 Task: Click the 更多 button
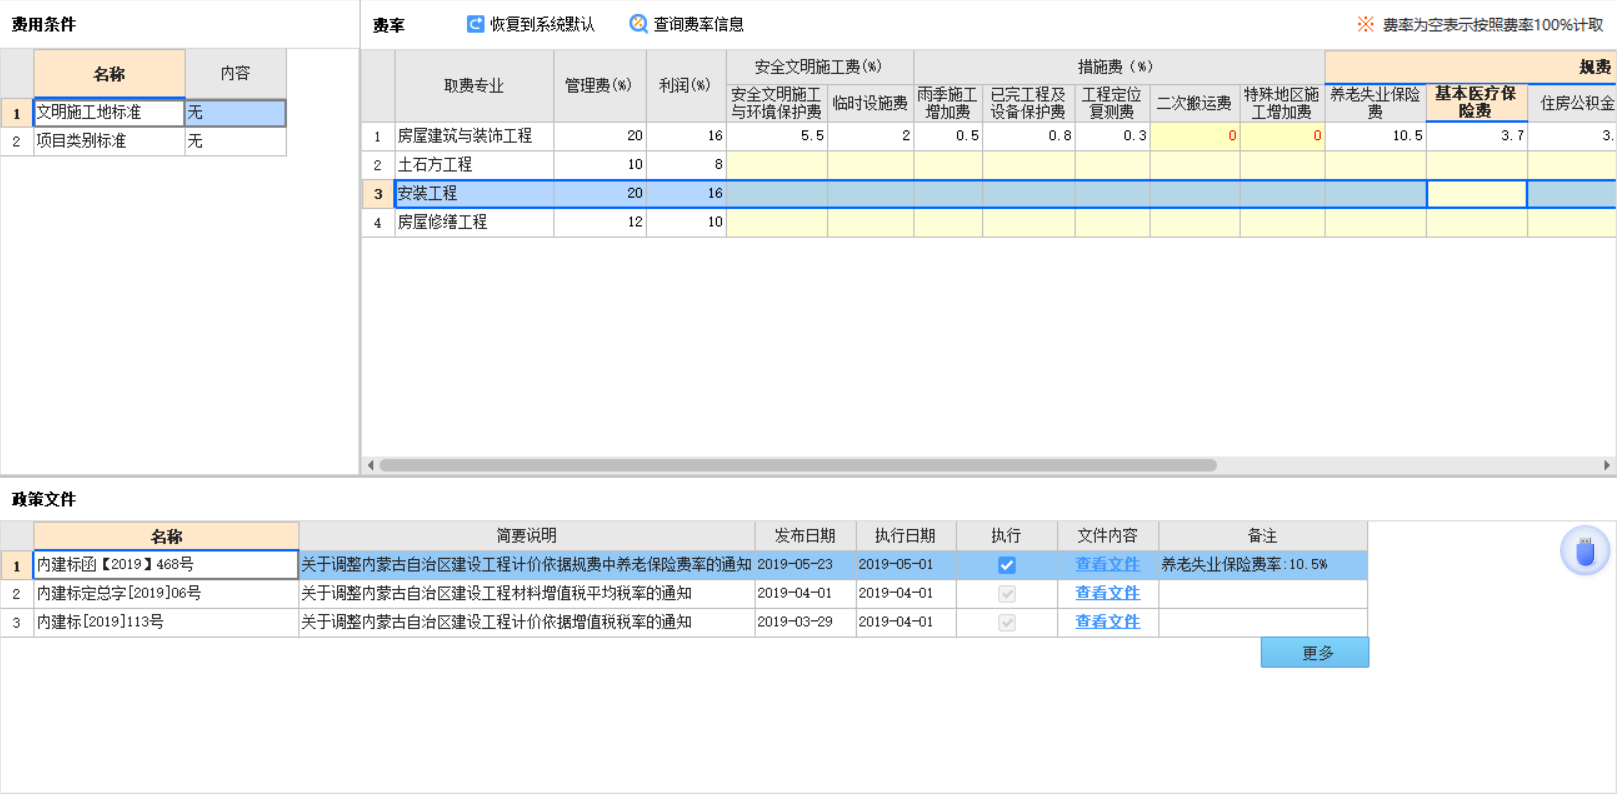(x=1315, y=653)
